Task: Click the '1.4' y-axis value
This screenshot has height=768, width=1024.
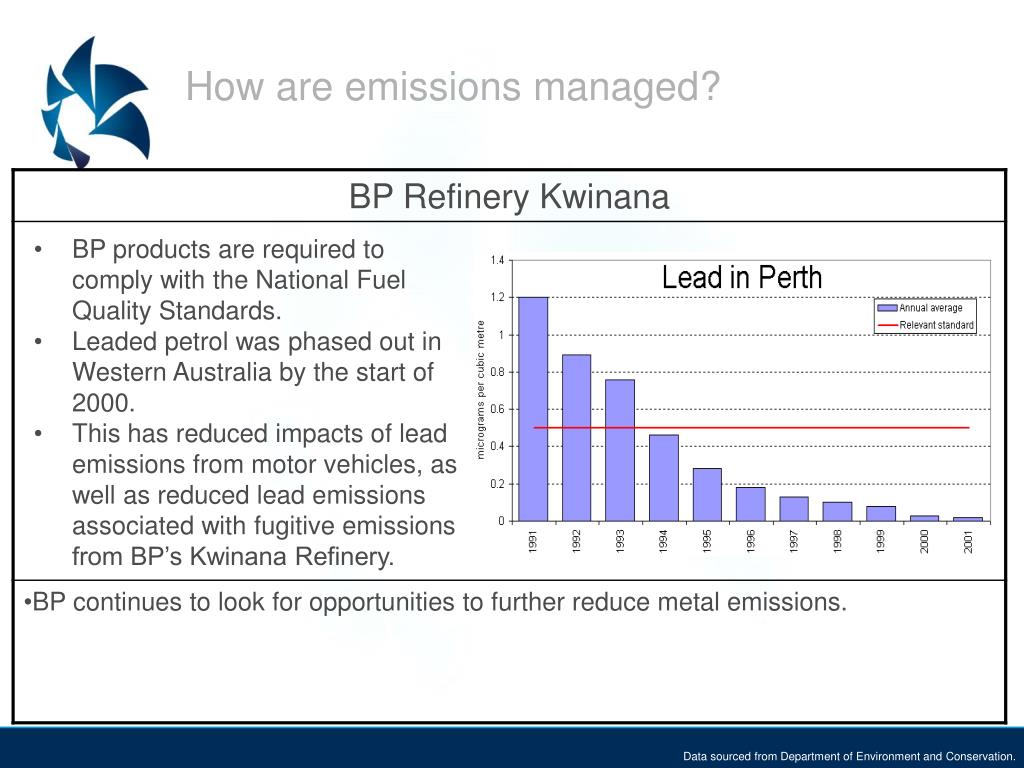Action: [x=498, y=261]
